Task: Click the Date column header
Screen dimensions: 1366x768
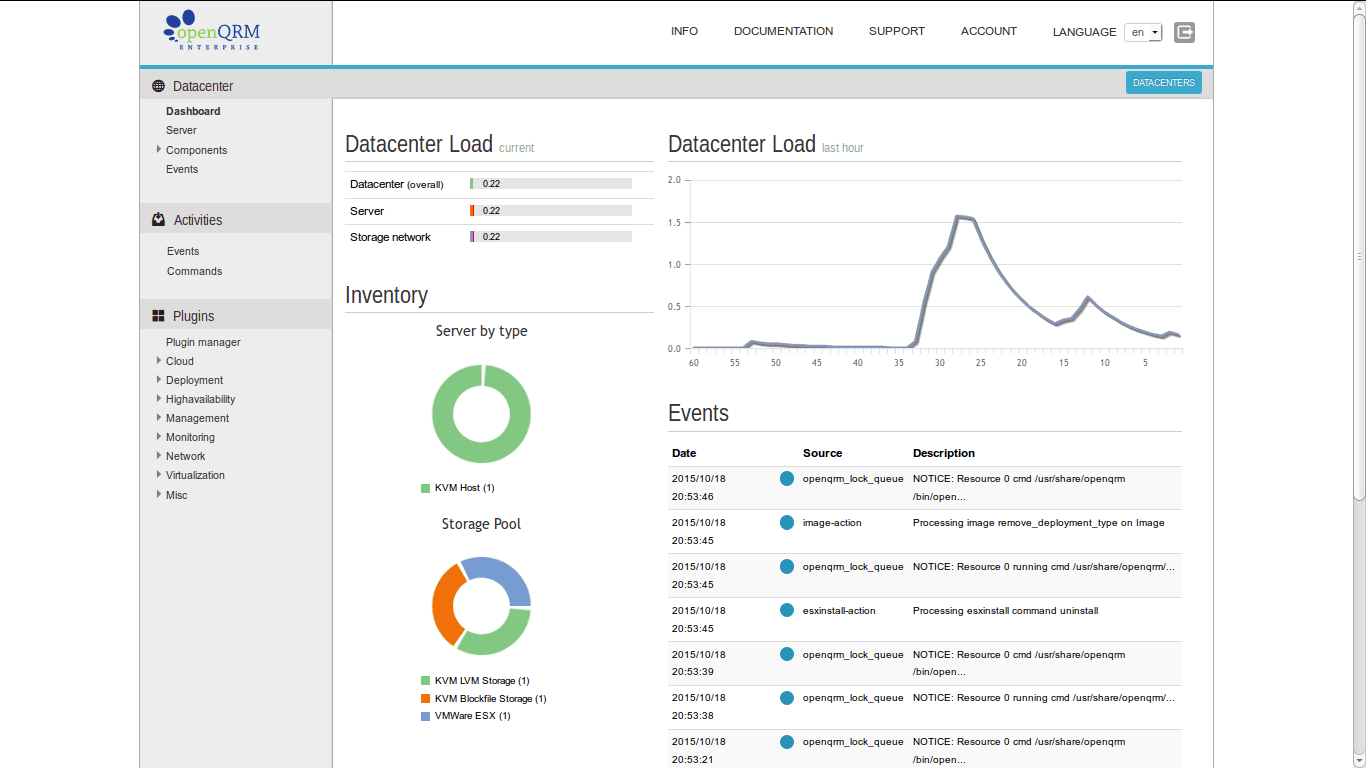Action: pyautogui.click(x=684, y=453)
